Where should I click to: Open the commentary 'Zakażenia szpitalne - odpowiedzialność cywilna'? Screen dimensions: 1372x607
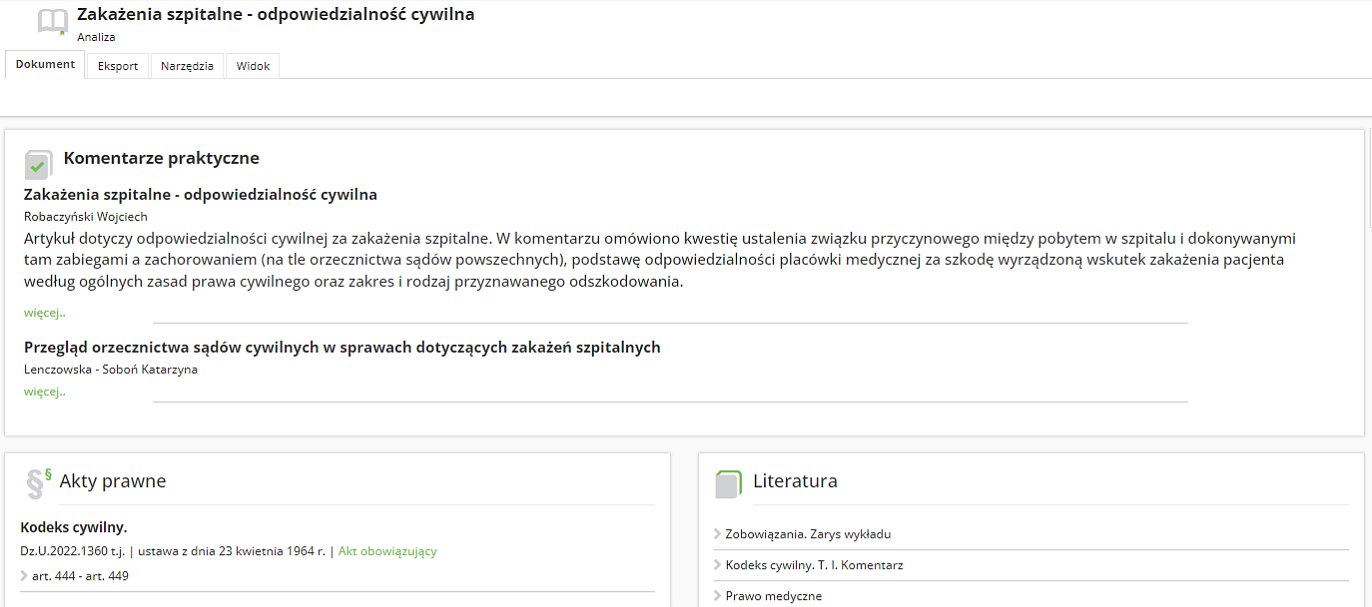[x=200, y=194]
